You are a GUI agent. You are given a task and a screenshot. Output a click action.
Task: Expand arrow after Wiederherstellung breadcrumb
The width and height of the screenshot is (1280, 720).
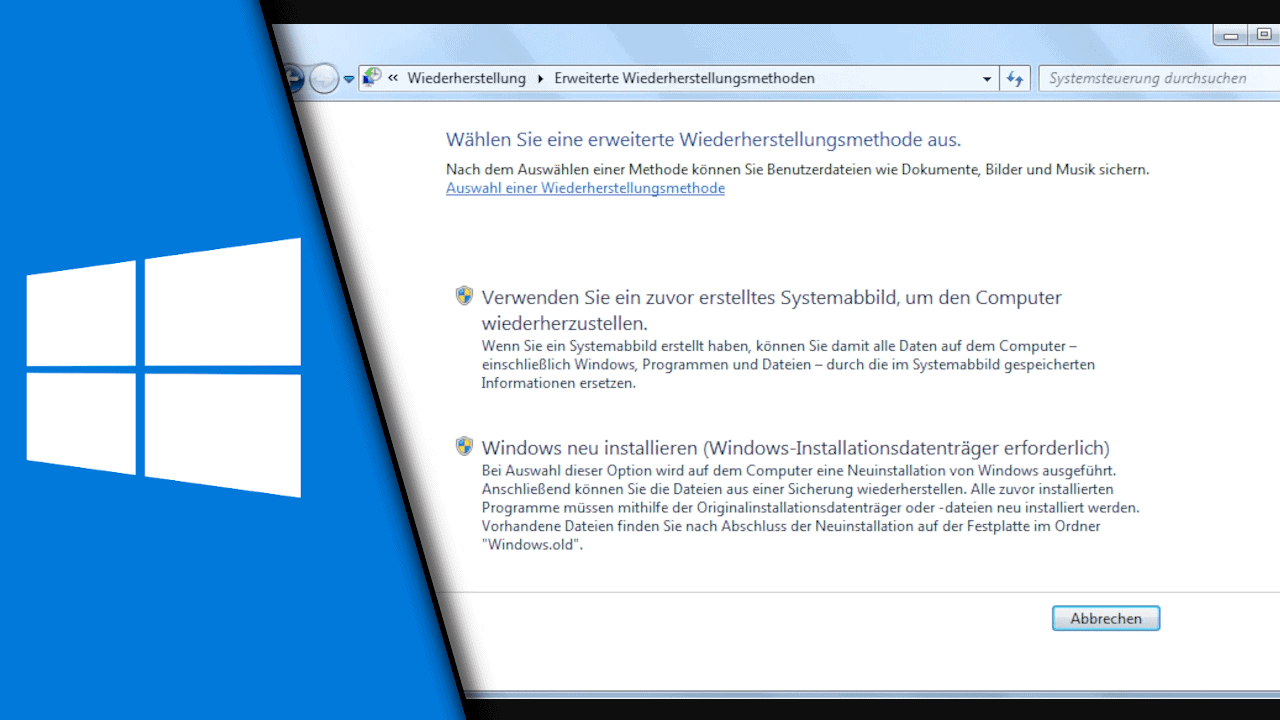541,78
